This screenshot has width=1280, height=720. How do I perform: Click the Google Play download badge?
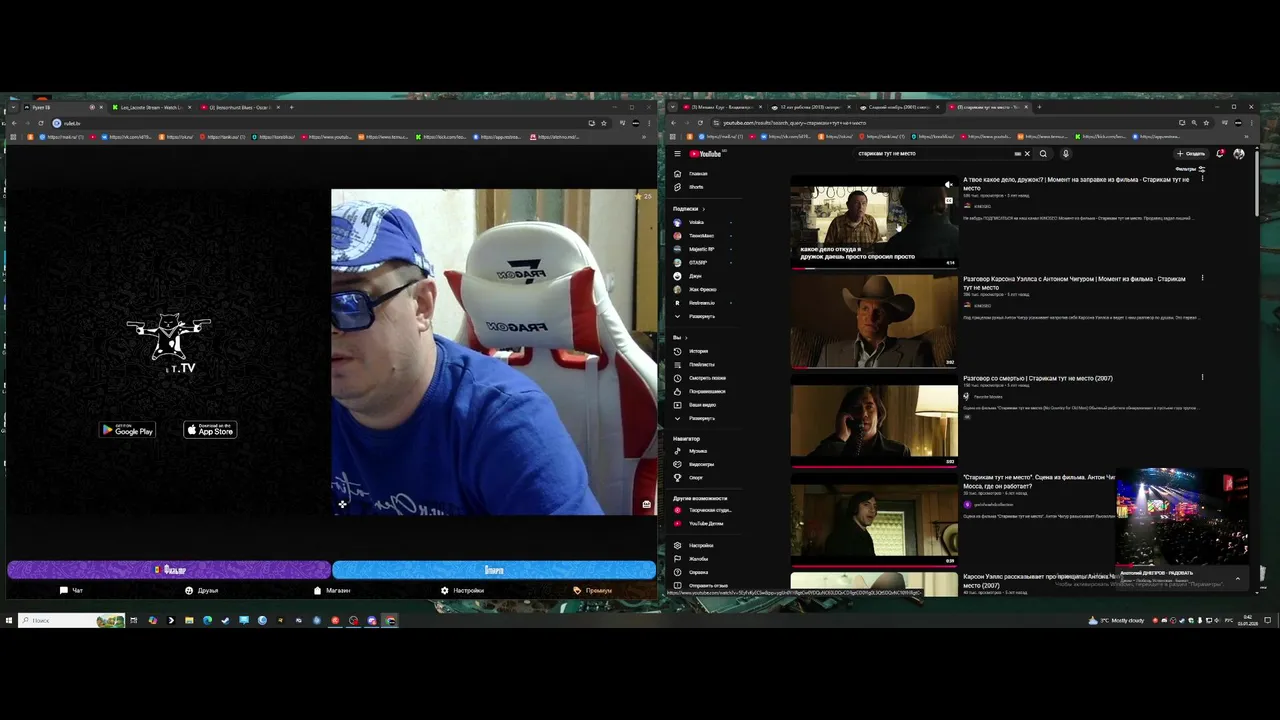[128, 430]
